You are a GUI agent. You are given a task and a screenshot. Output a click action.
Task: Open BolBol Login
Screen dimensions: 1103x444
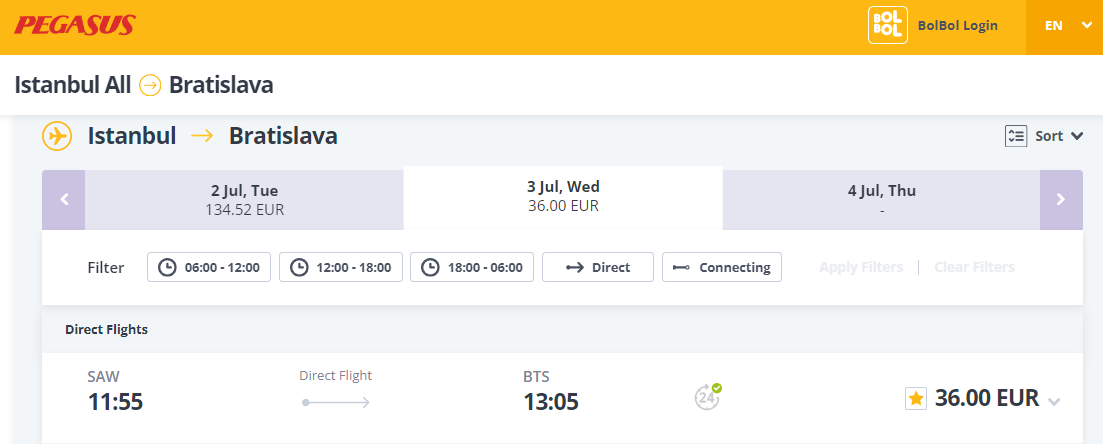tap(957, 26)
